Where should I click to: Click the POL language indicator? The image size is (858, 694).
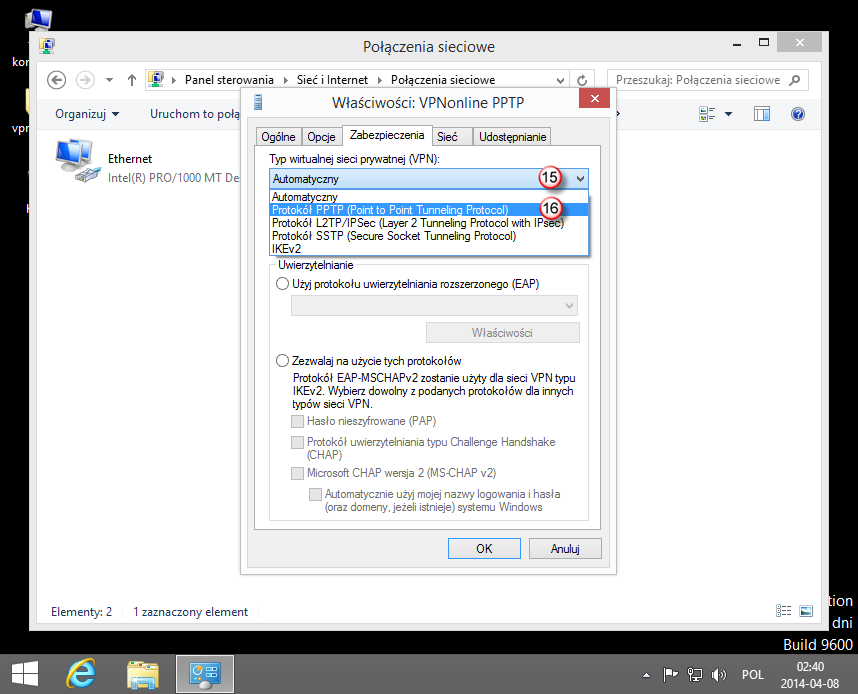[752, 675]
